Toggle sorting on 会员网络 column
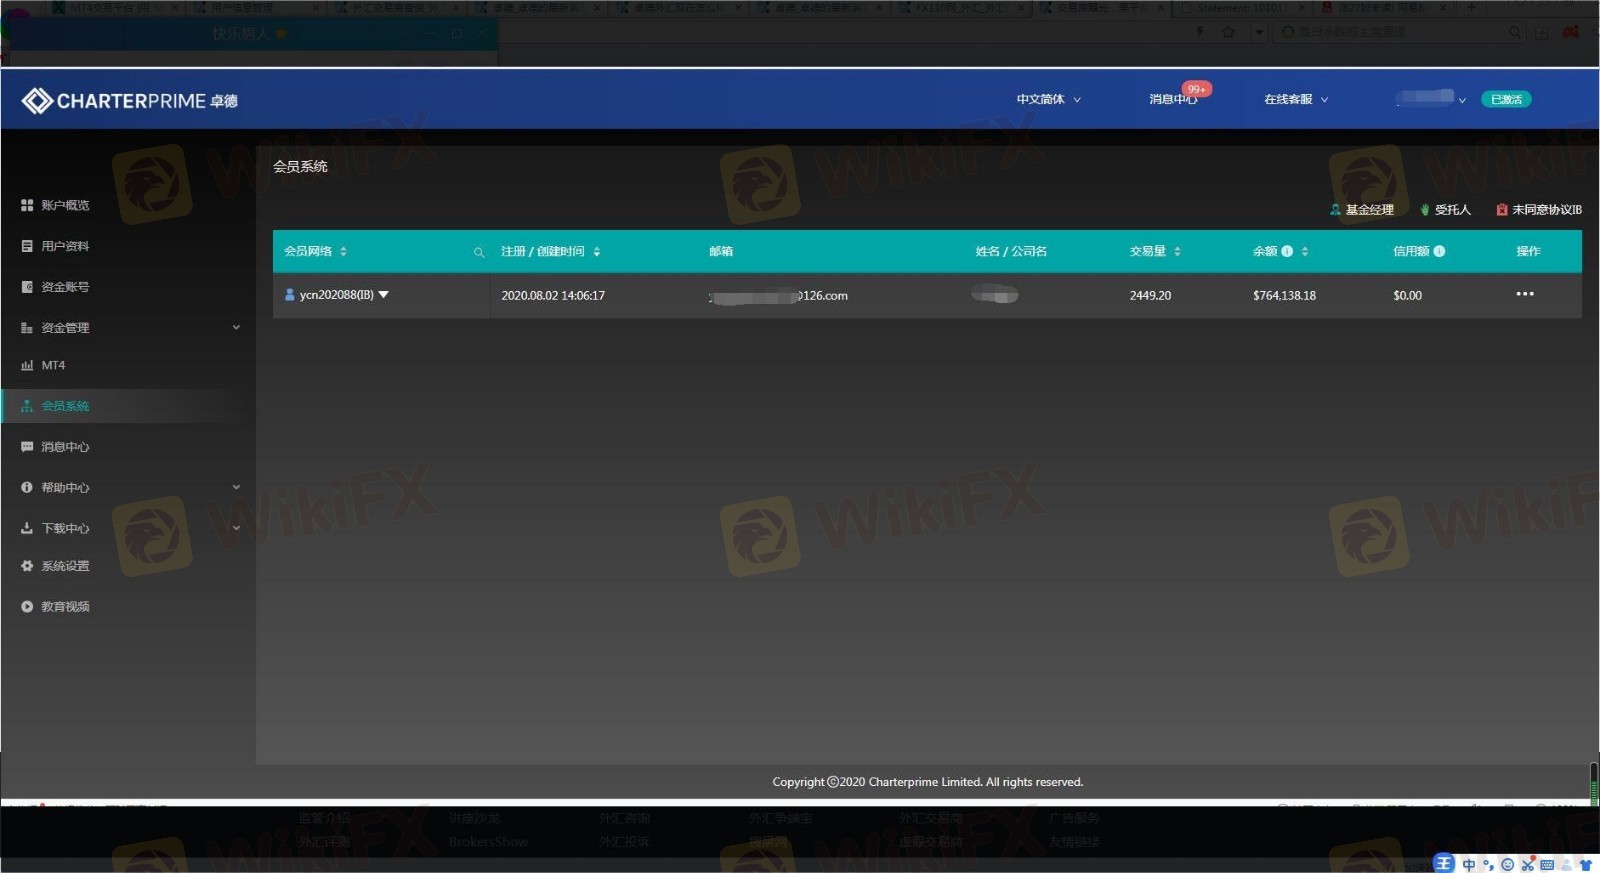 (343, 252)
